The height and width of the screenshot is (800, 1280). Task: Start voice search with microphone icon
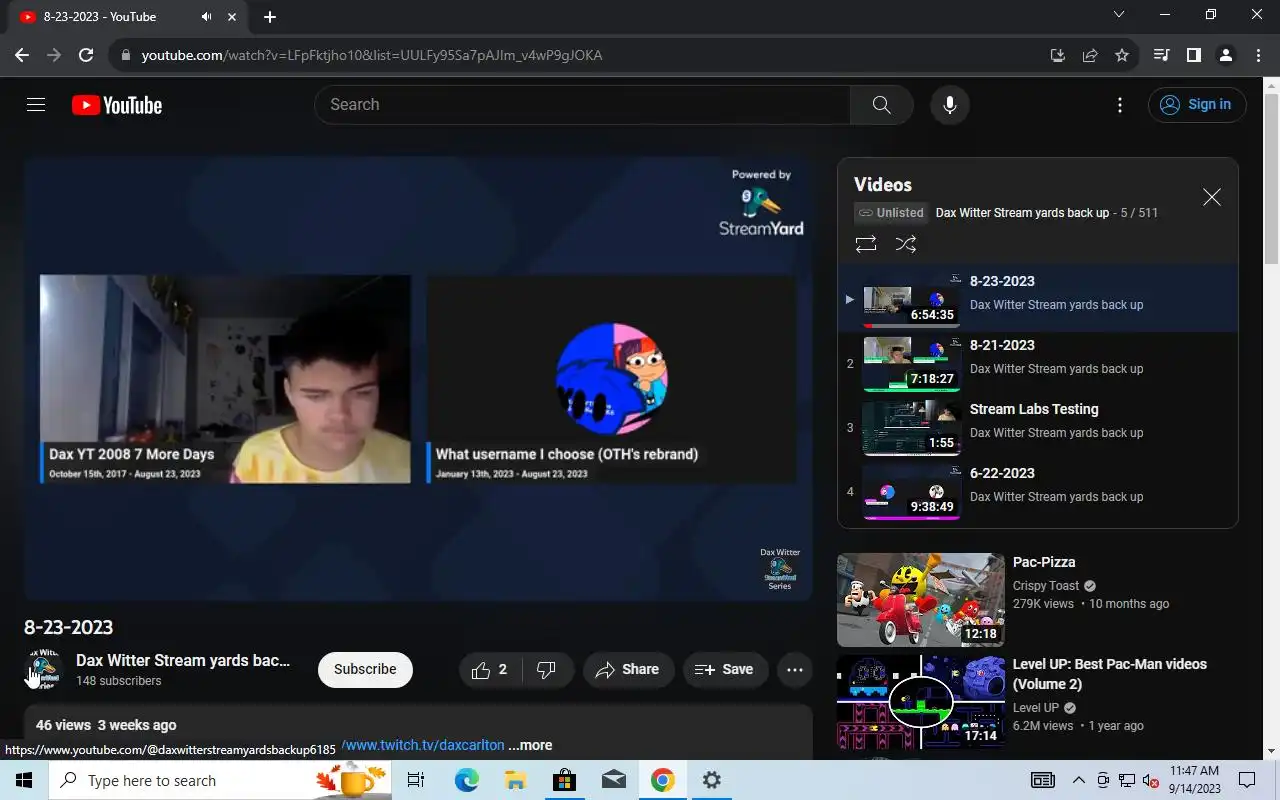[949, 105]
